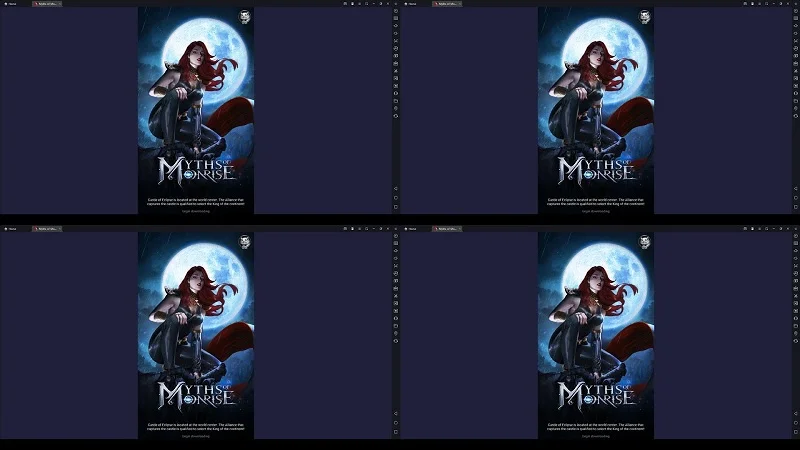Viewport: 800px width, 450px height.
Task: Raise volume in top-right emulator sidebar
Action: (796, 26)
